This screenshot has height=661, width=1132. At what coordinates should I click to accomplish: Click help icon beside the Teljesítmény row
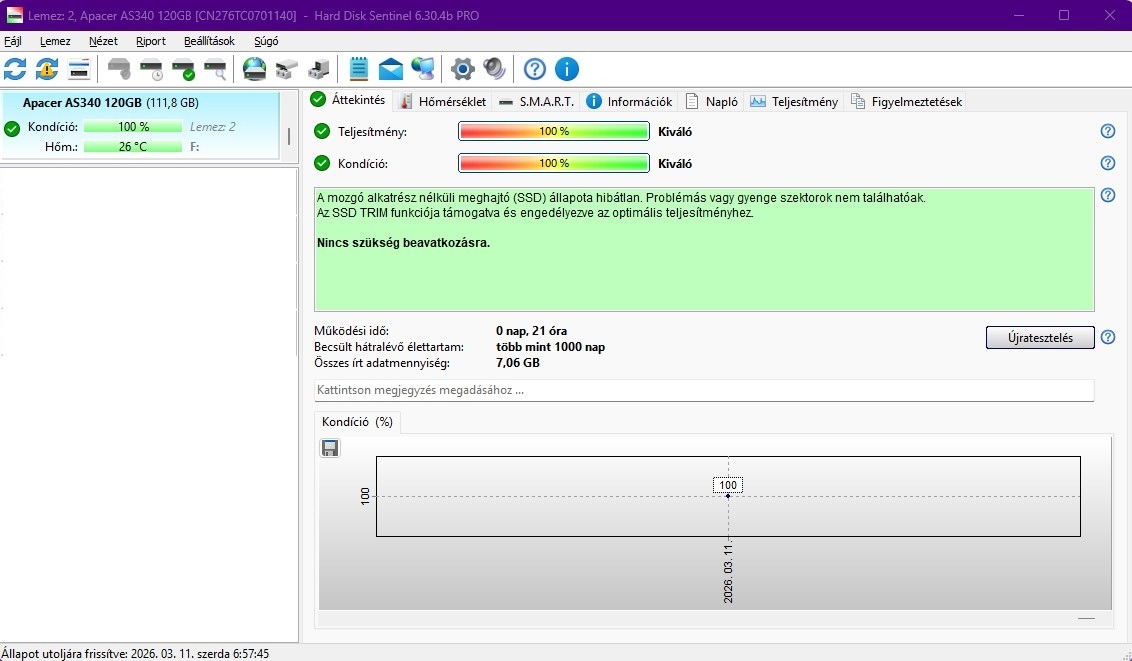pos(1107,131)
